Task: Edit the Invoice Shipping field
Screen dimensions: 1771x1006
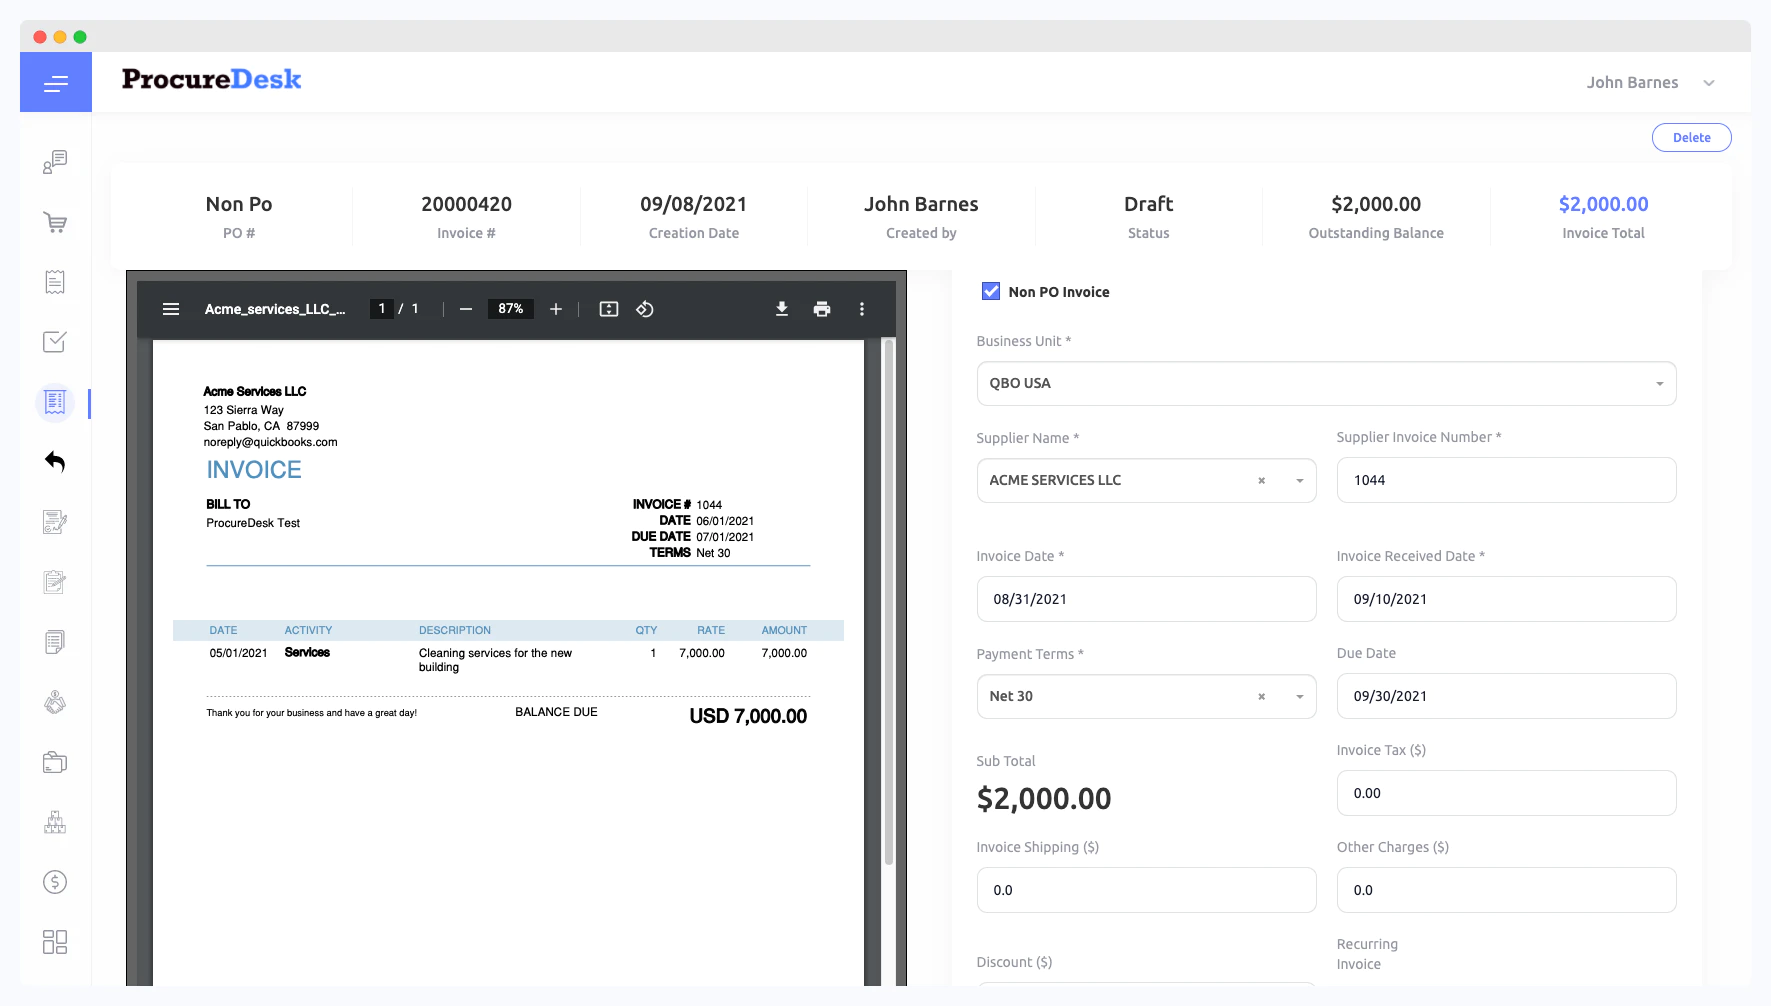Action: [1146, 890]
